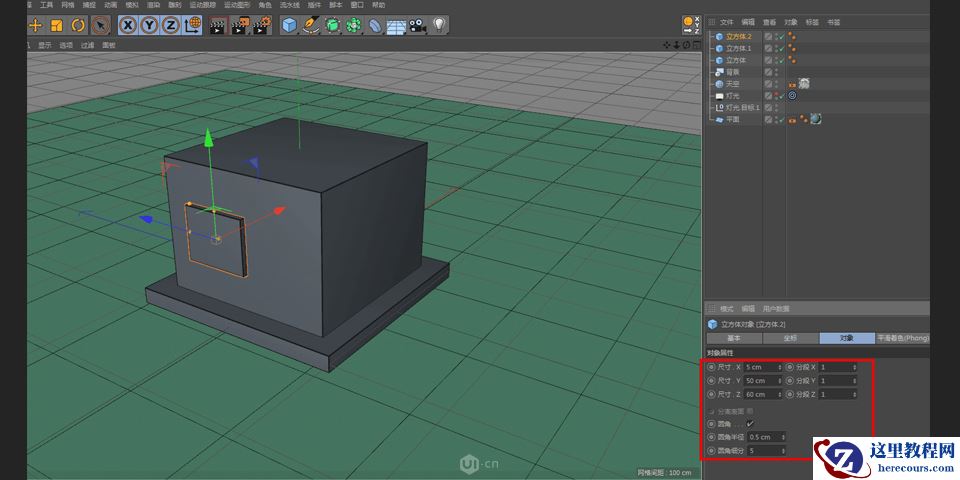Click viewport rotate circular icon
This screenshot has width=960, height=480.
[x=686, y=45]
